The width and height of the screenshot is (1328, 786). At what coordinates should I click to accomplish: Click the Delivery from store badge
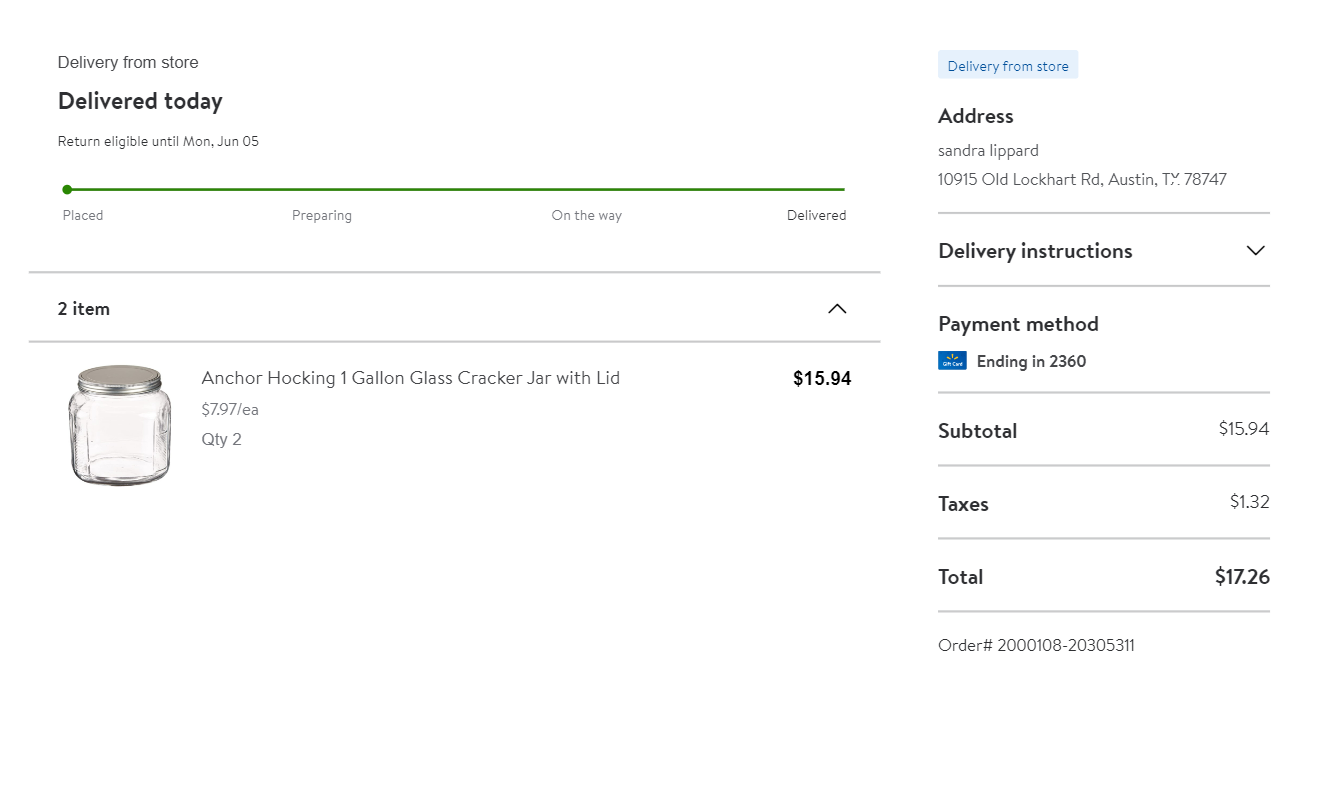[x=1008, y=66]
